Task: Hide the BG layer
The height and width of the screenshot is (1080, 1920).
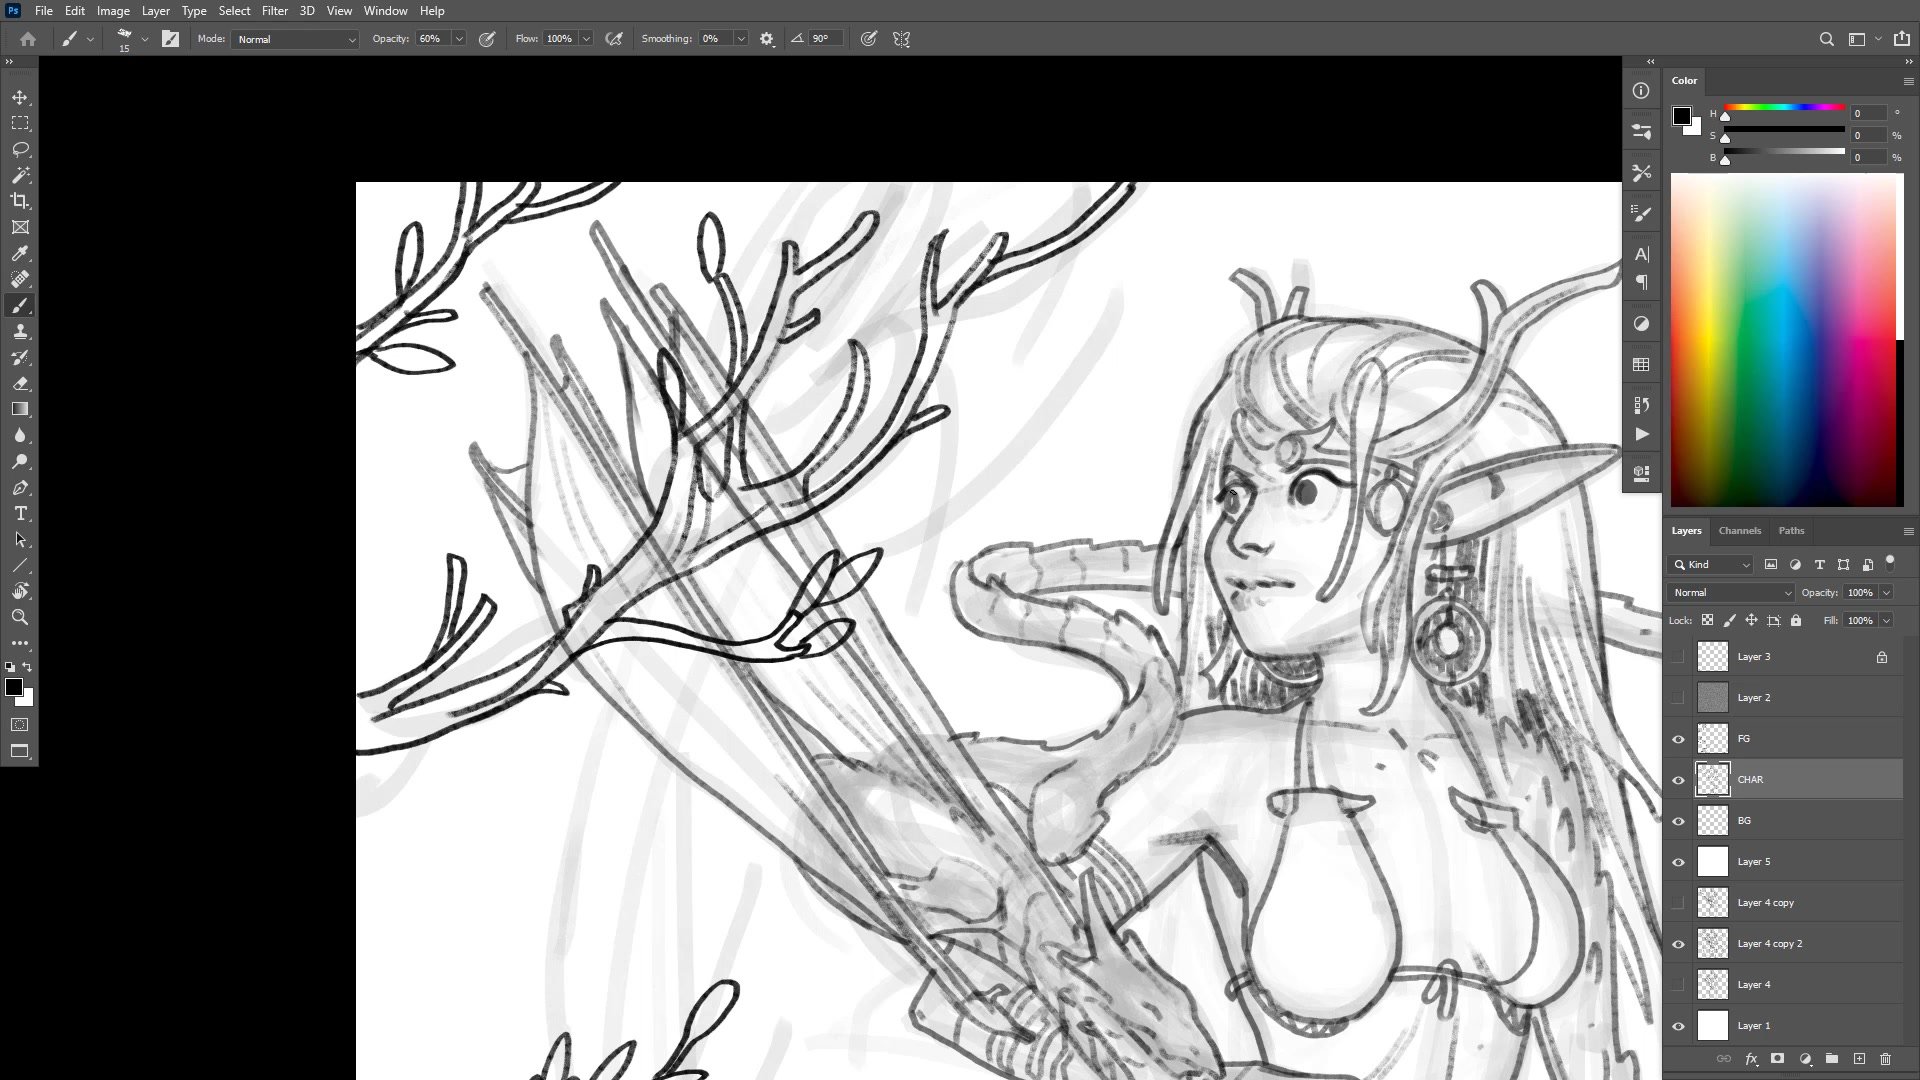Action: coord(1678,821)
